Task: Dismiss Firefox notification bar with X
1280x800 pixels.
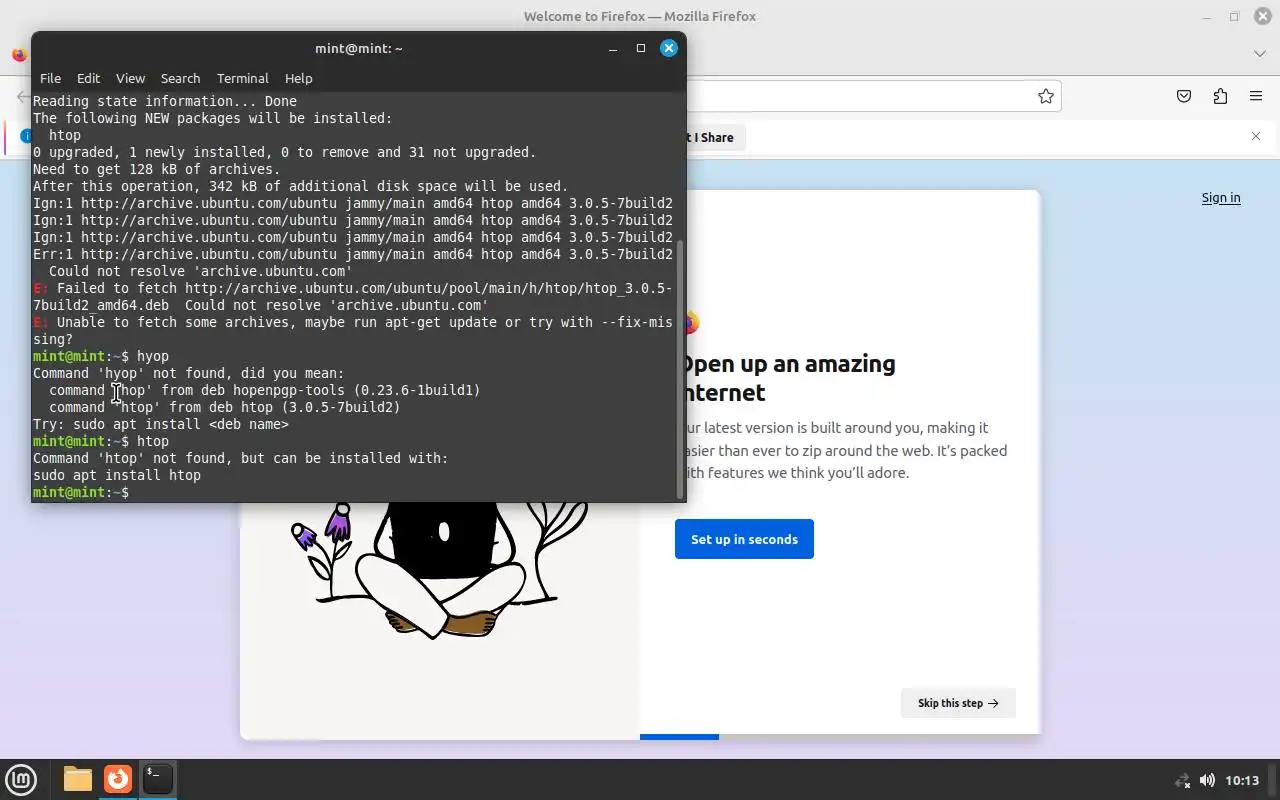Action: coord(1256,136)
